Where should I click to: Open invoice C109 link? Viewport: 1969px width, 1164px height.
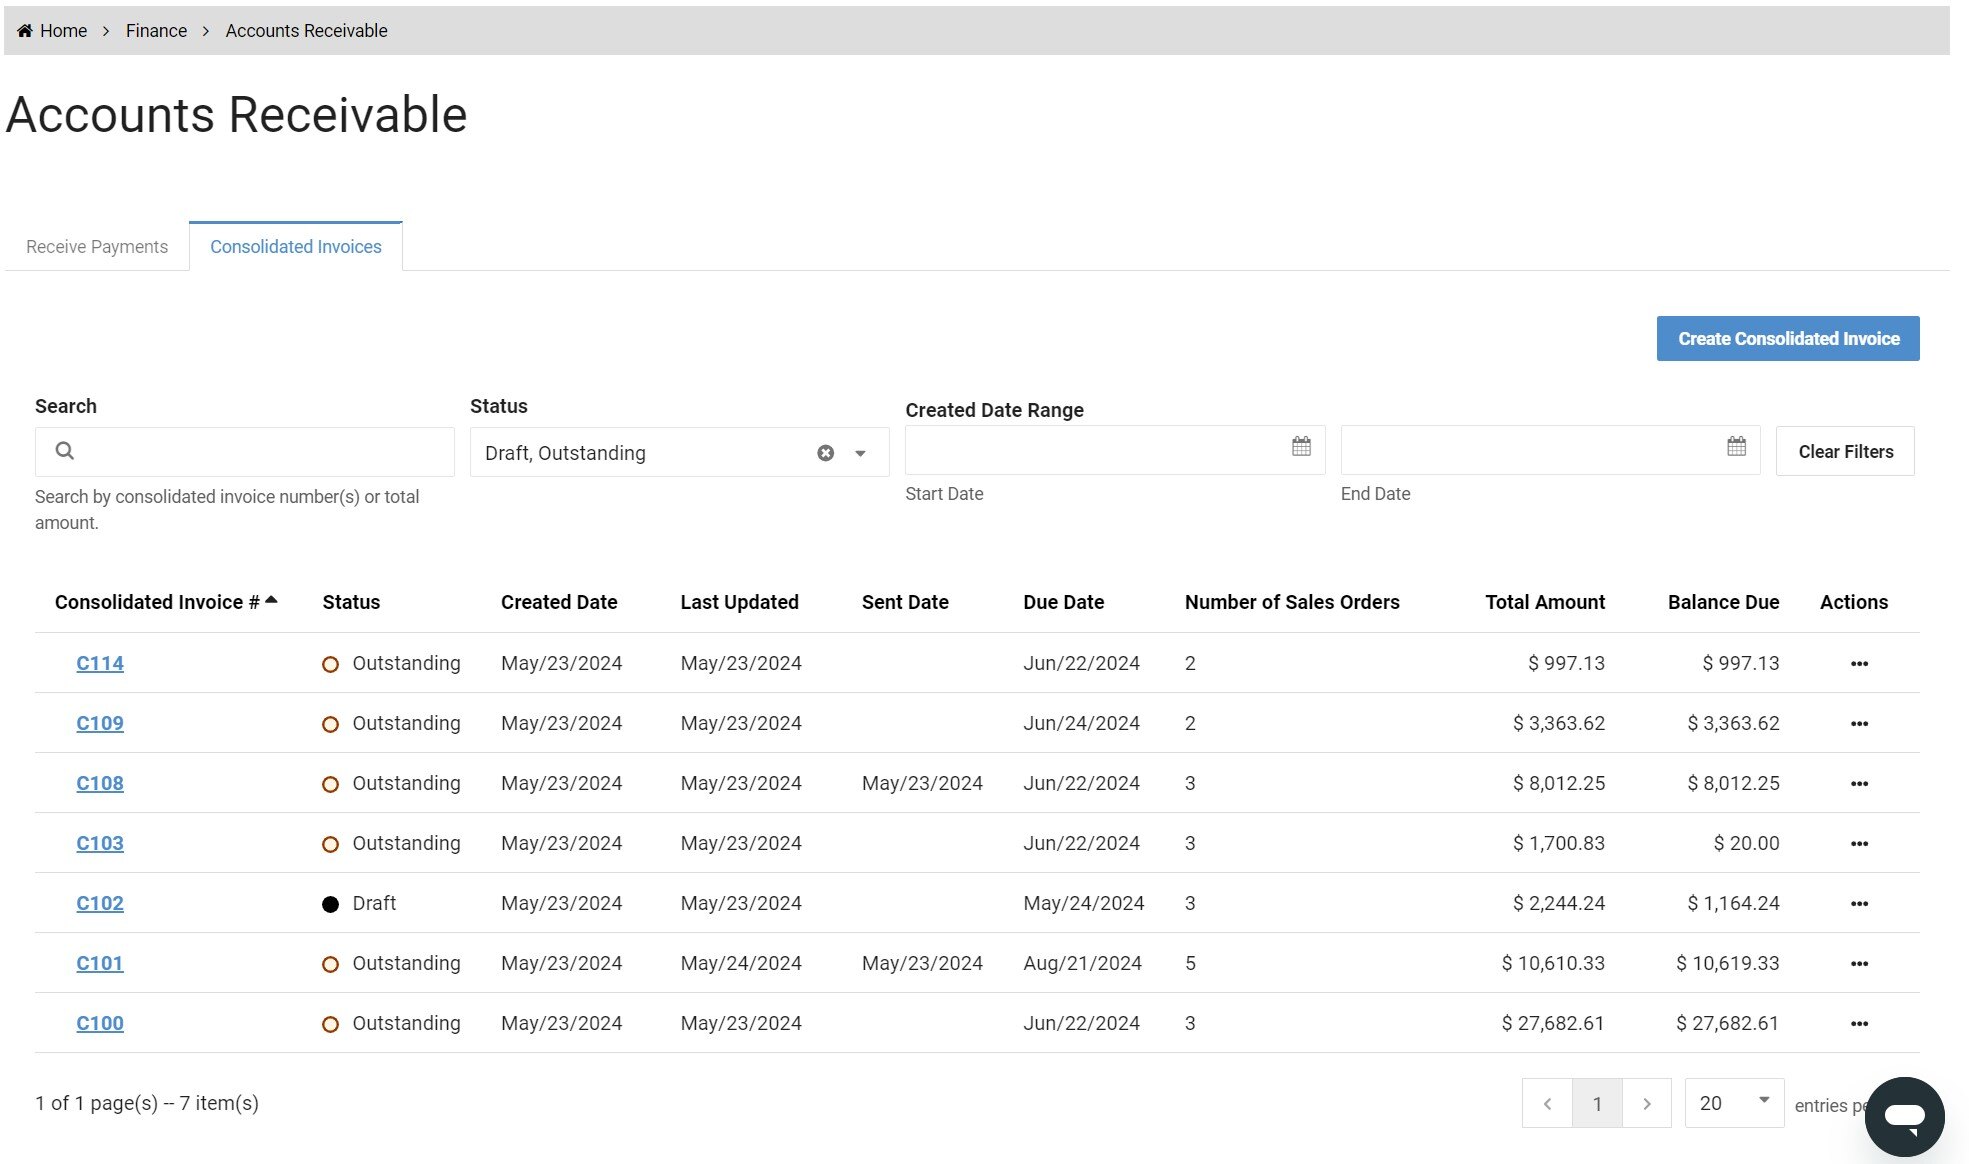(100, 723)
